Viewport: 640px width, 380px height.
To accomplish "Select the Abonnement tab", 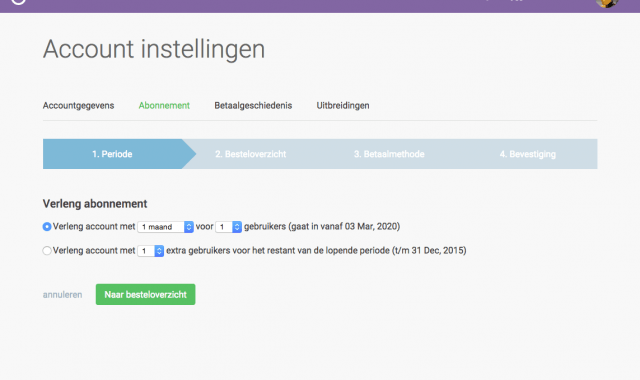I will [x=164, y=106].
